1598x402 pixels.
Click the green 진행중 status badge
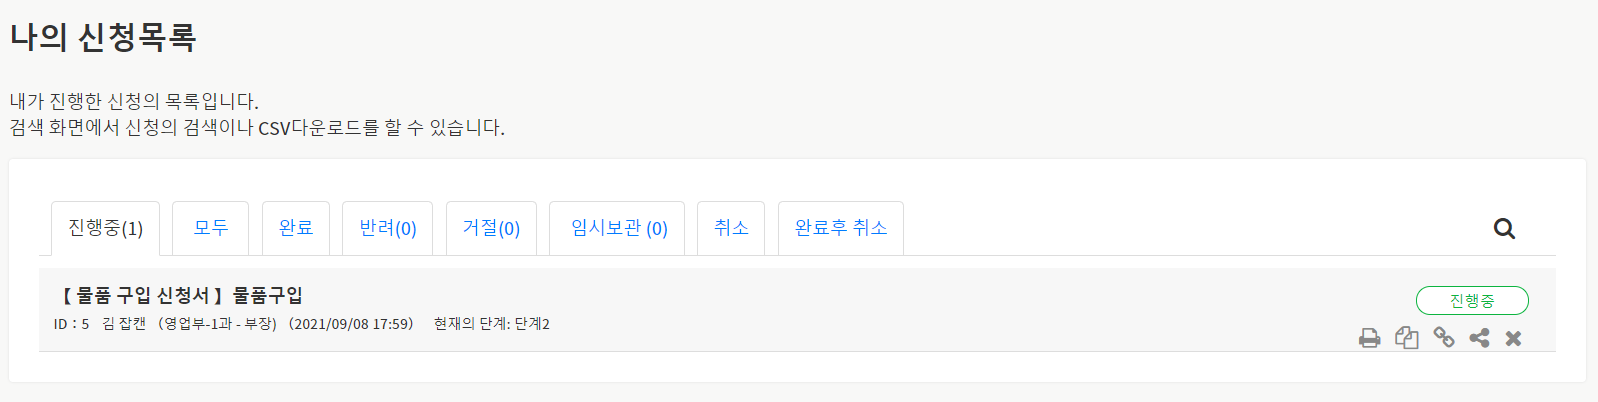tap(1471, 300)
